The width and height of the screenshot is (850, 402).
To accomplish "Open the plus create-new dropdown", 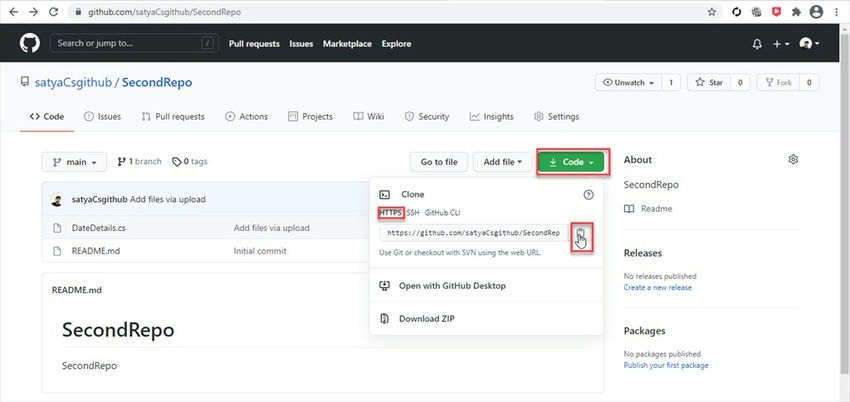I will 781,44.
